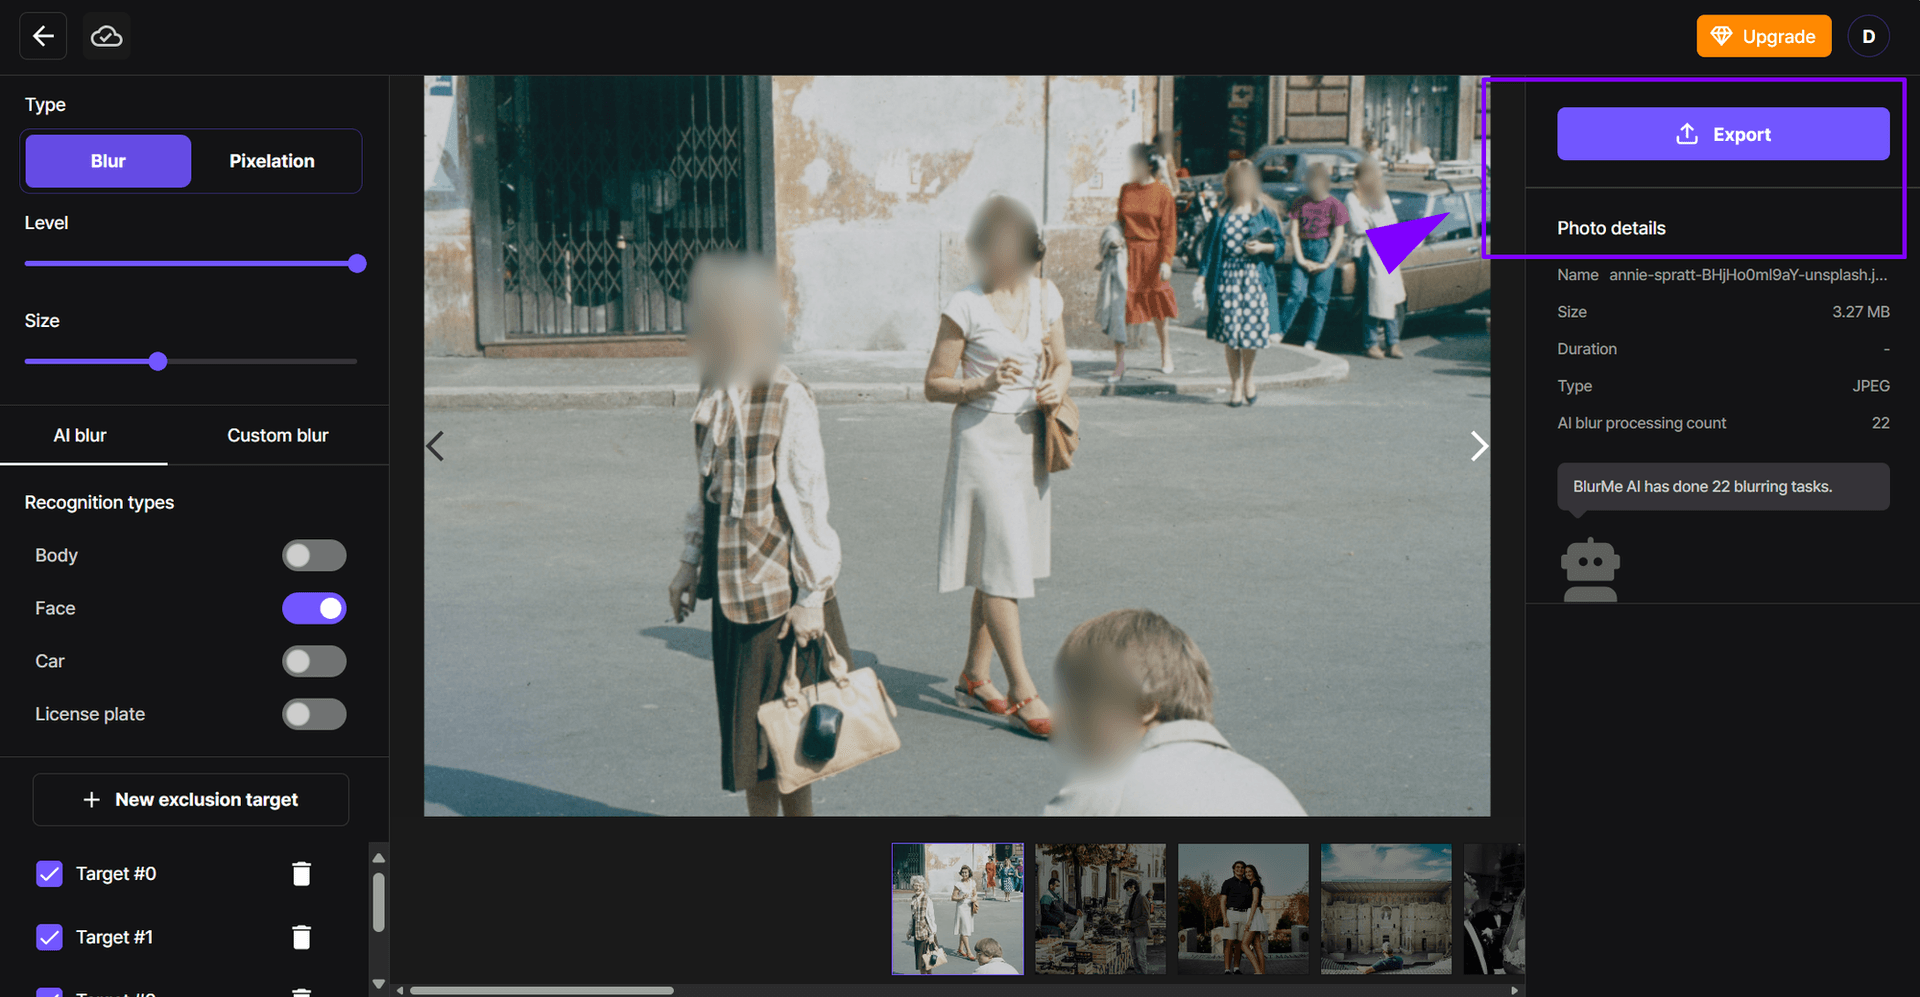Screen dimensions: 1920x997
Task: Click the Recognition types heading
Action: click(x=99, y=502)
